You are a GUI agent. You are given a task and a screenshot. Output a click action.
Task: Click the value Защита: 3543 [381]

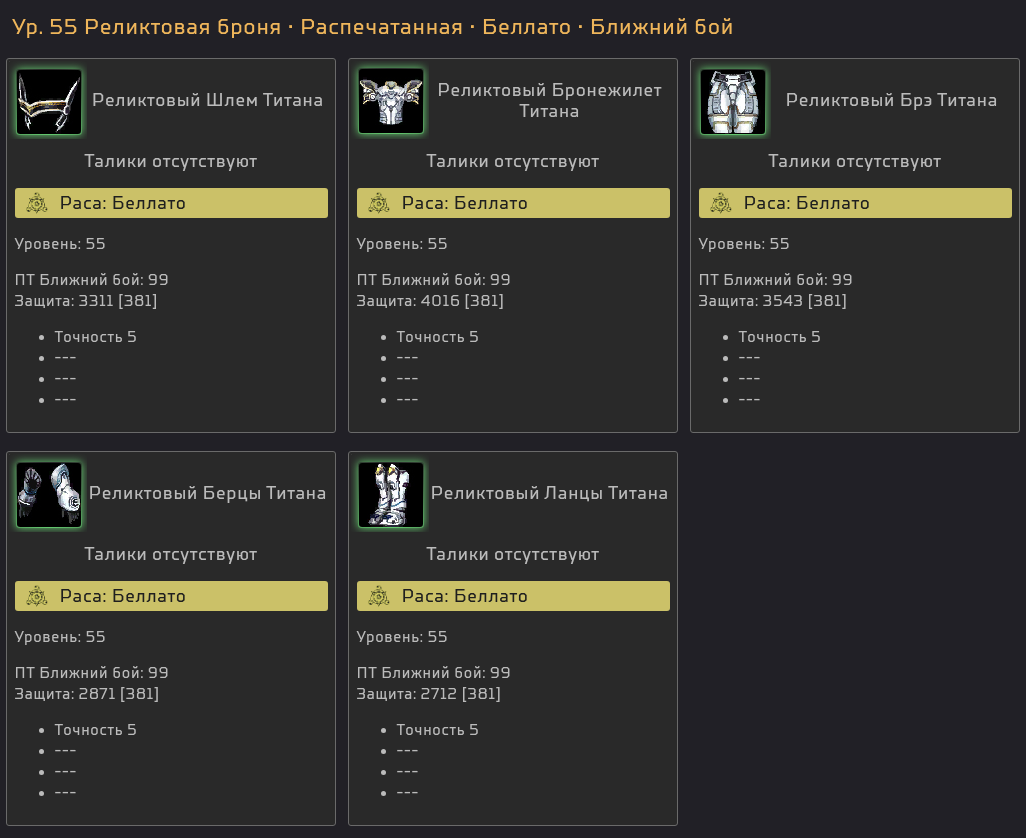tap(773, 301)
